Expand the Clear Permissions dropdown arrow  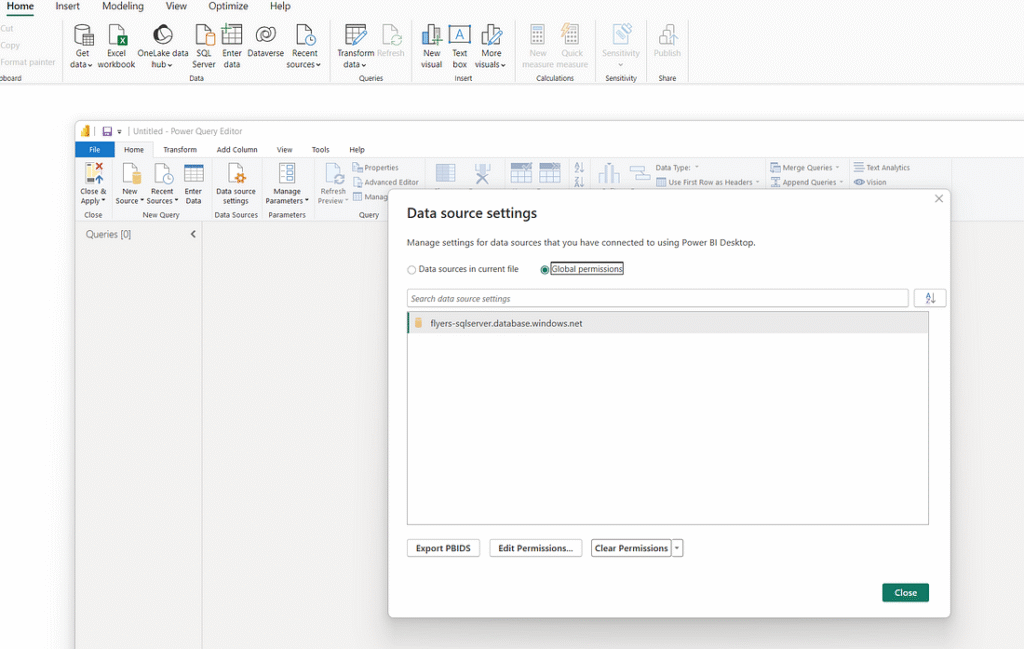tap(677, 548)
